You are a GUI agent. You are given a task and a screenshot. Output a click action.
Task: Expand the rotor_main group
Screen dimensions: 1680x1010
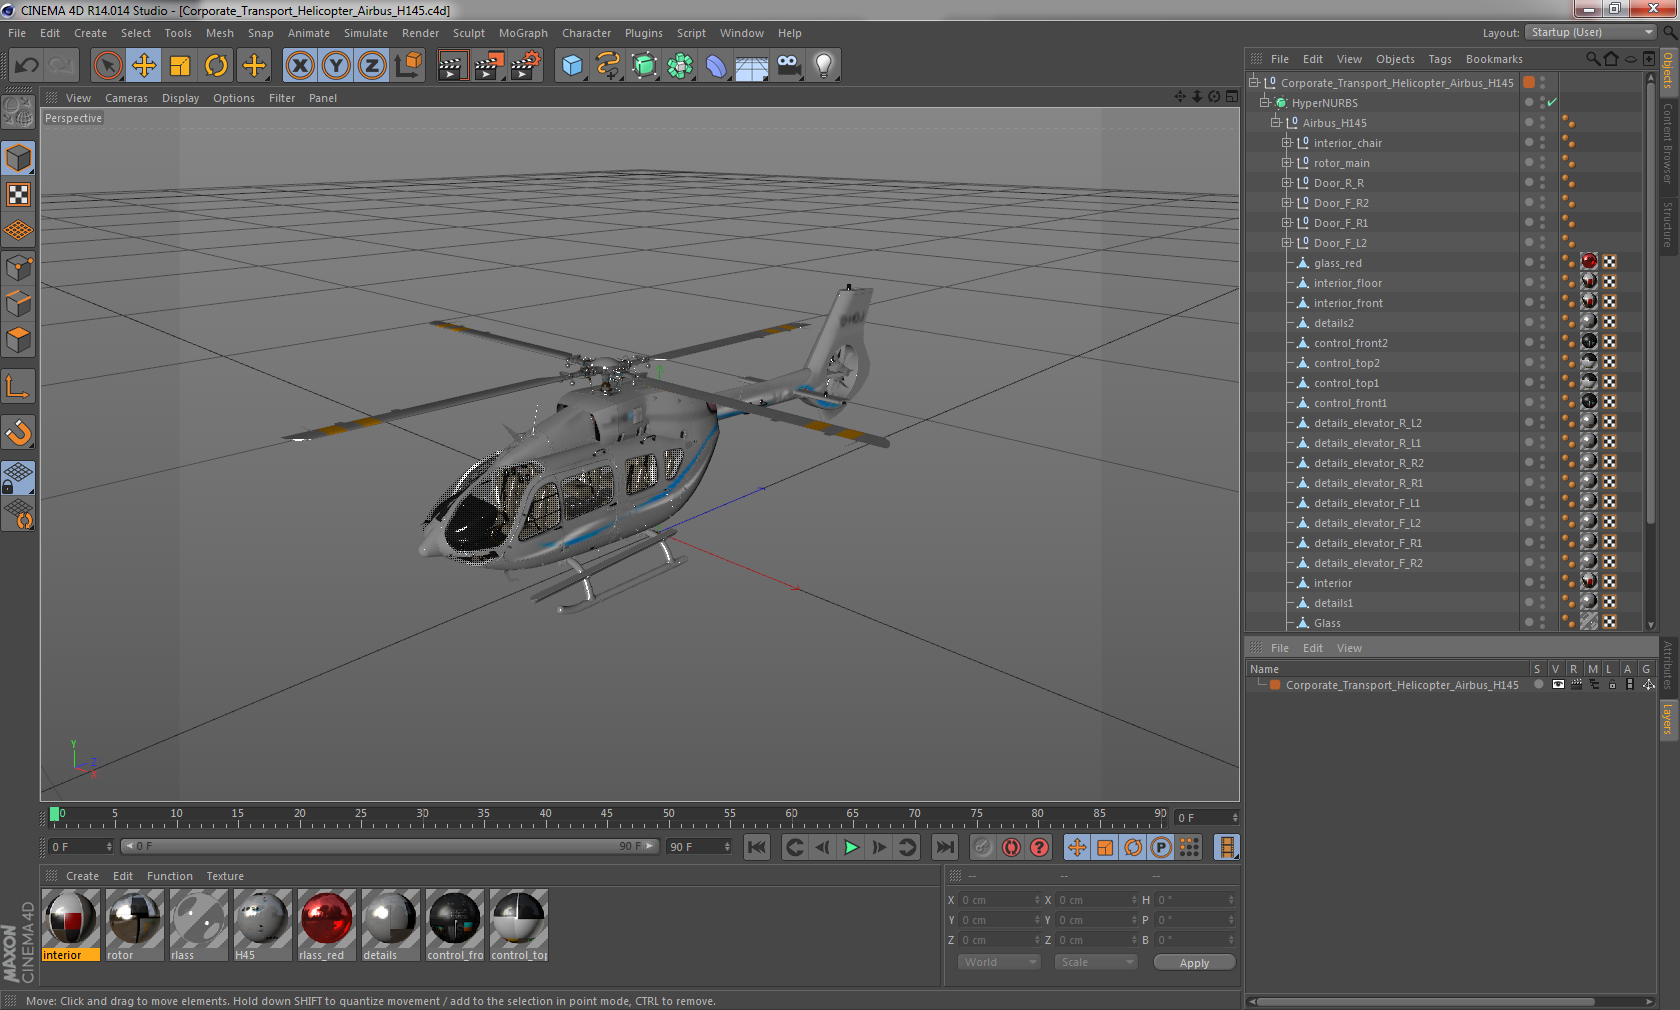tap(1287, 163)
